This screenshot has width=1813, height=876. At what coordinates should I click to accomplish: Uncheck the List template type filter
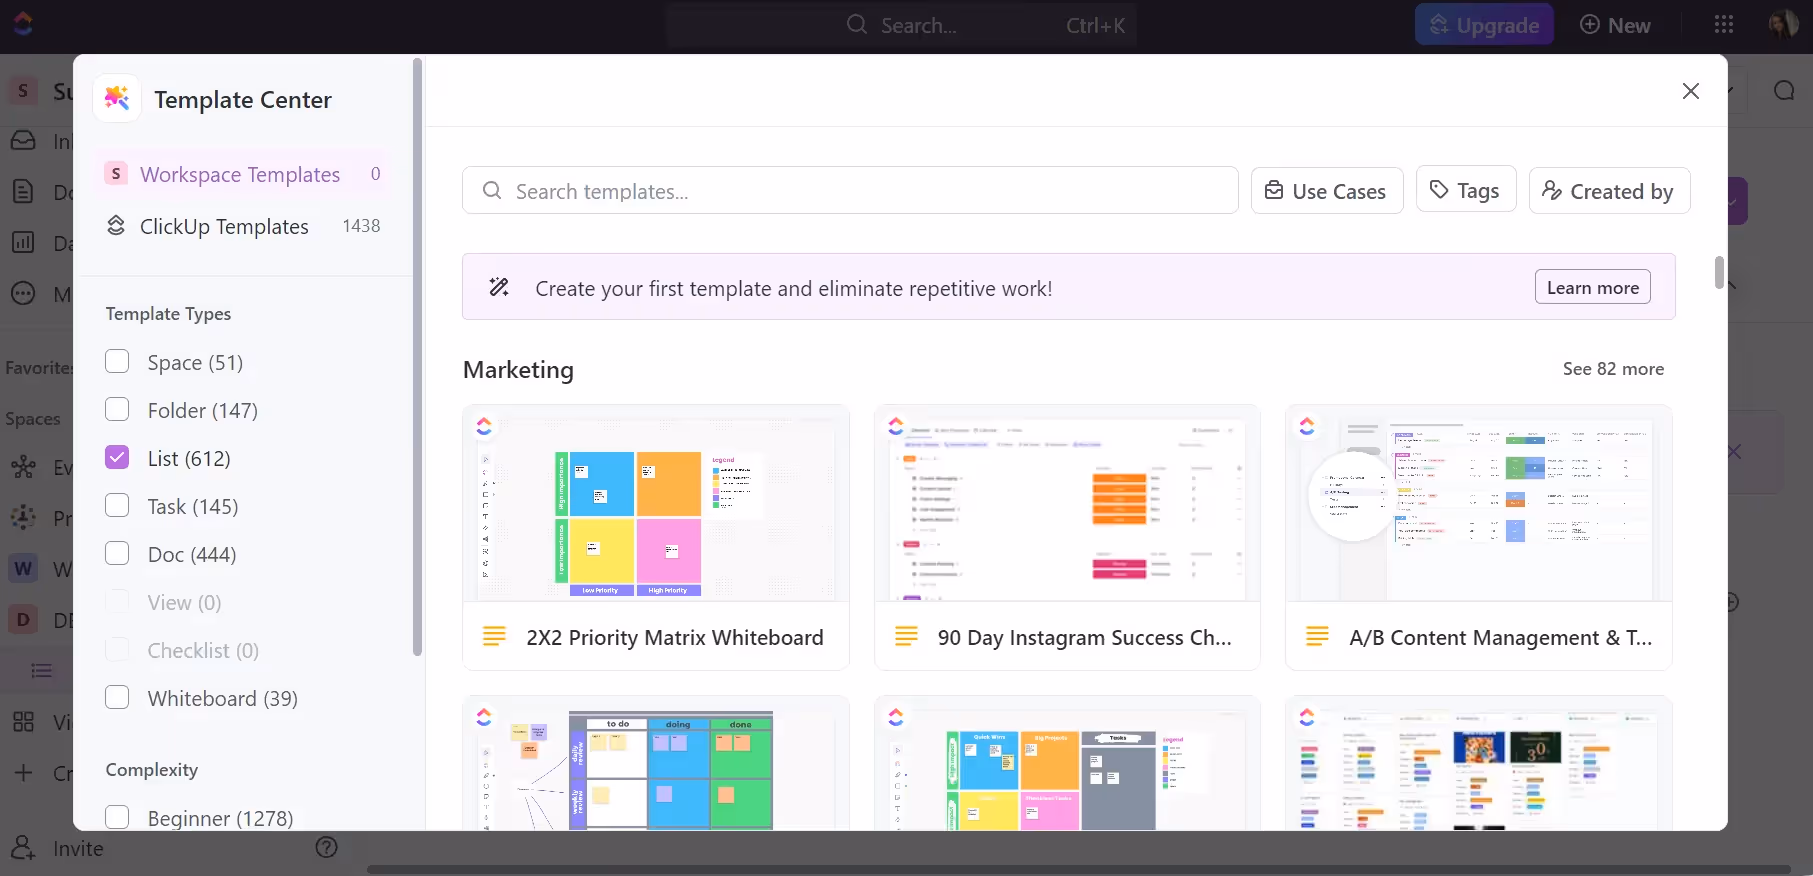click(x=117, y=458)
